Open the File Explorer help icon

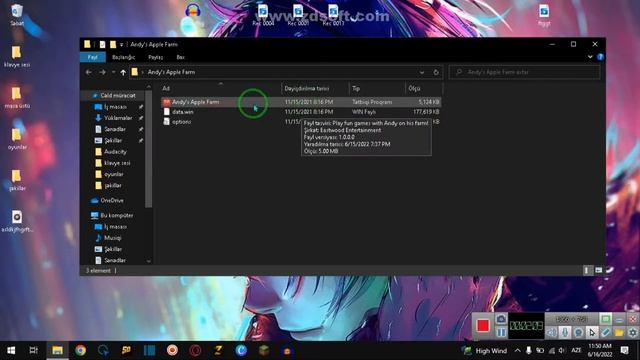pyautogui.click(x=600, y=57)
